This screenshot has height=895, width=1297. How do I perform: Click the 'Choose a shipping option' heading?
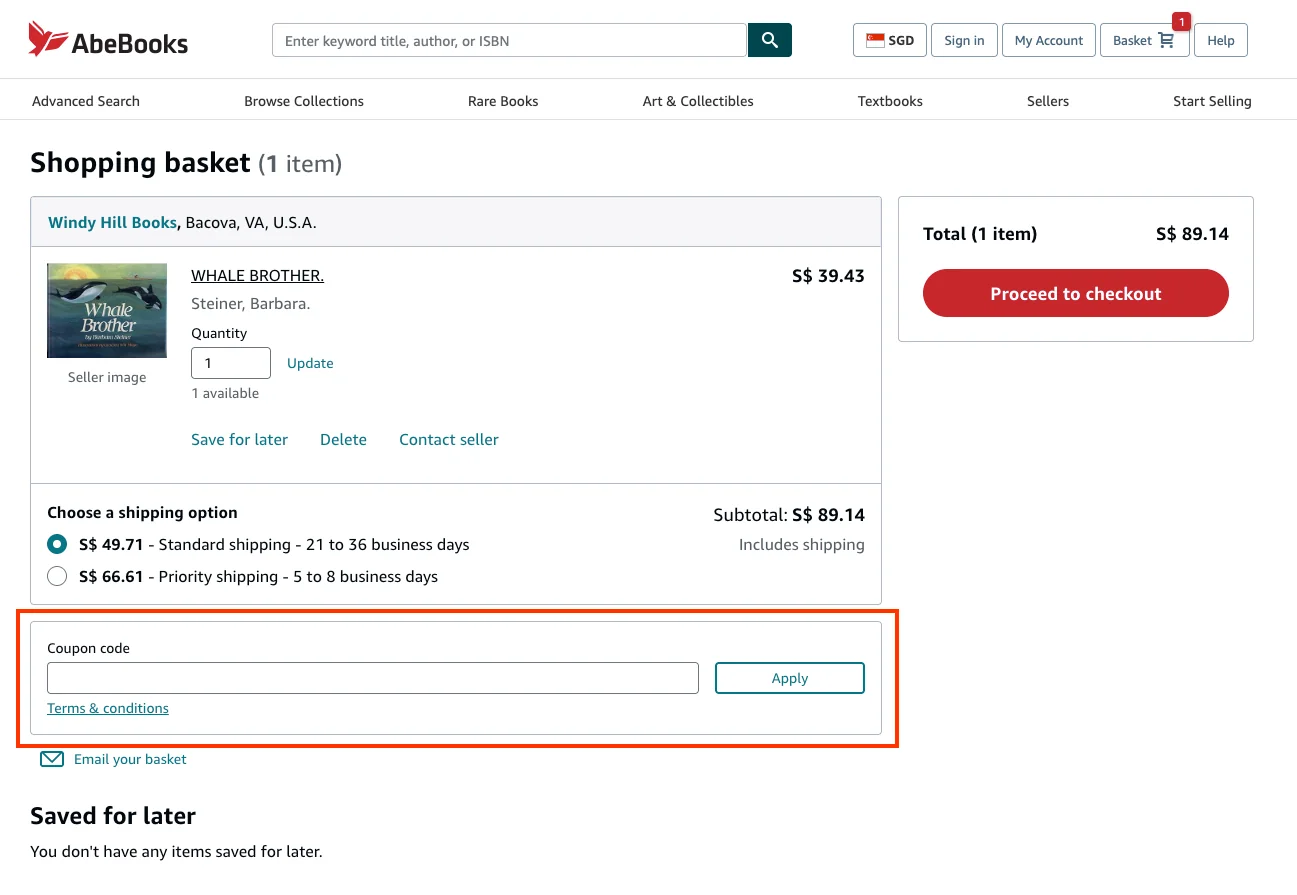point(142,512)
